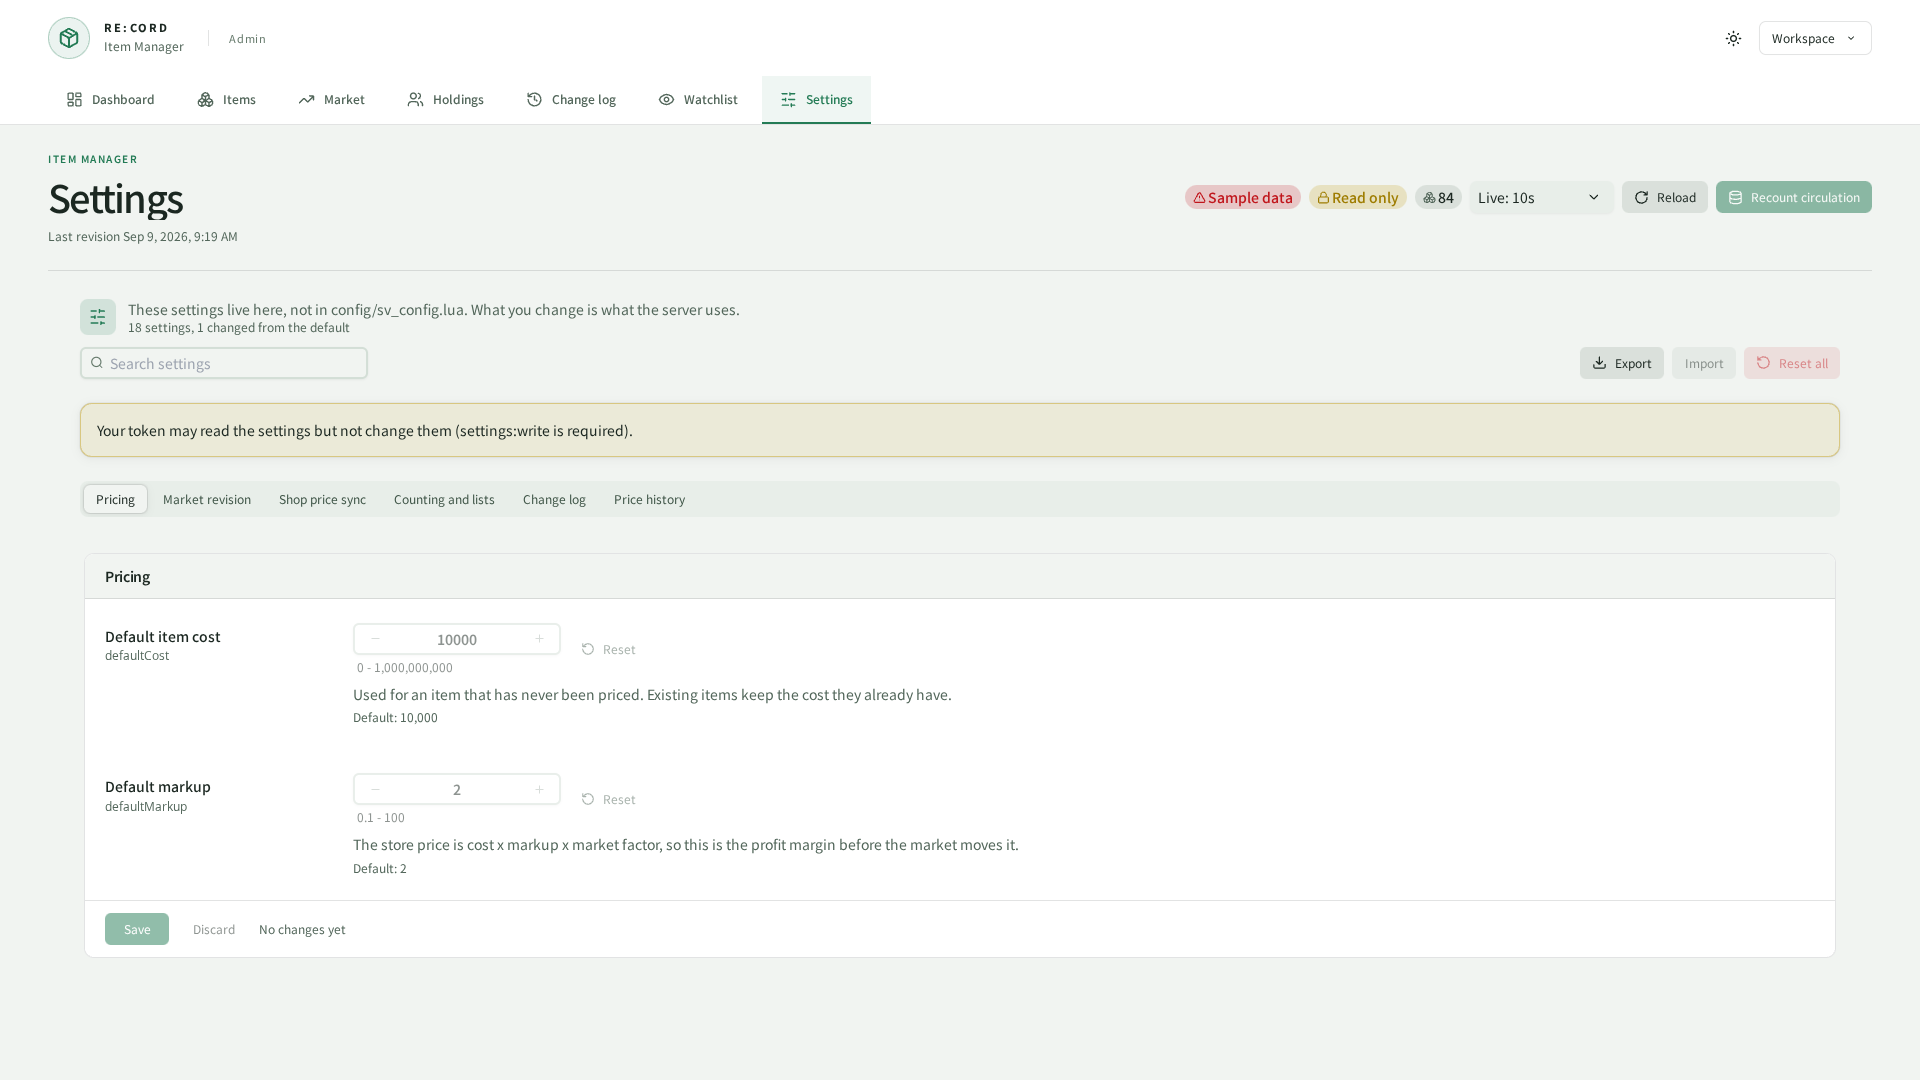Toggle the light/dark theme sun icon
The image size is (1920, 1080).
click(x=1733, y=38)
